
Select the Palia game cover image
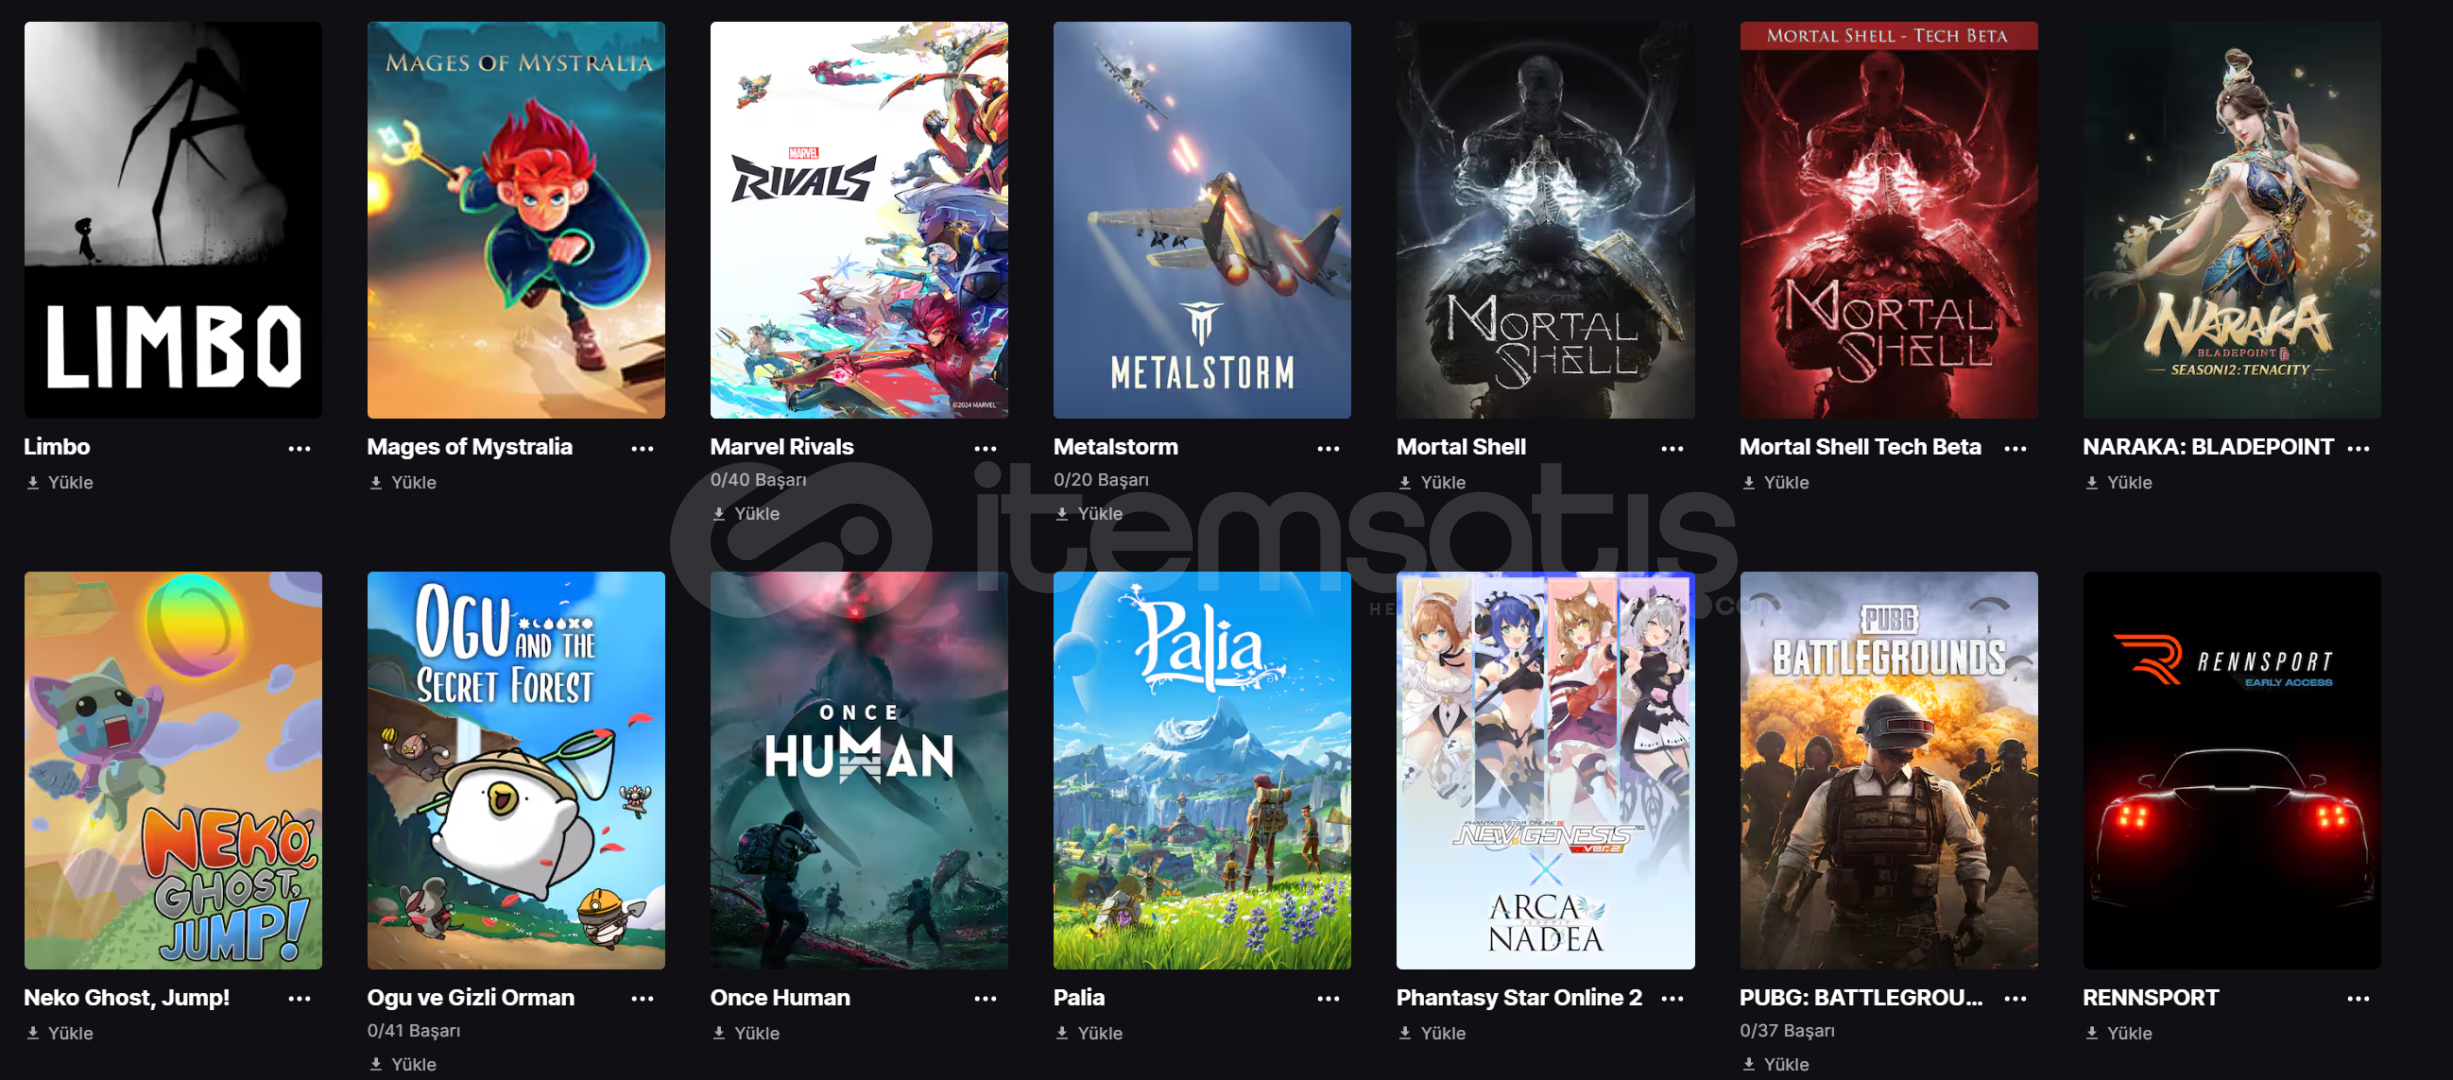pos(1202,770)
